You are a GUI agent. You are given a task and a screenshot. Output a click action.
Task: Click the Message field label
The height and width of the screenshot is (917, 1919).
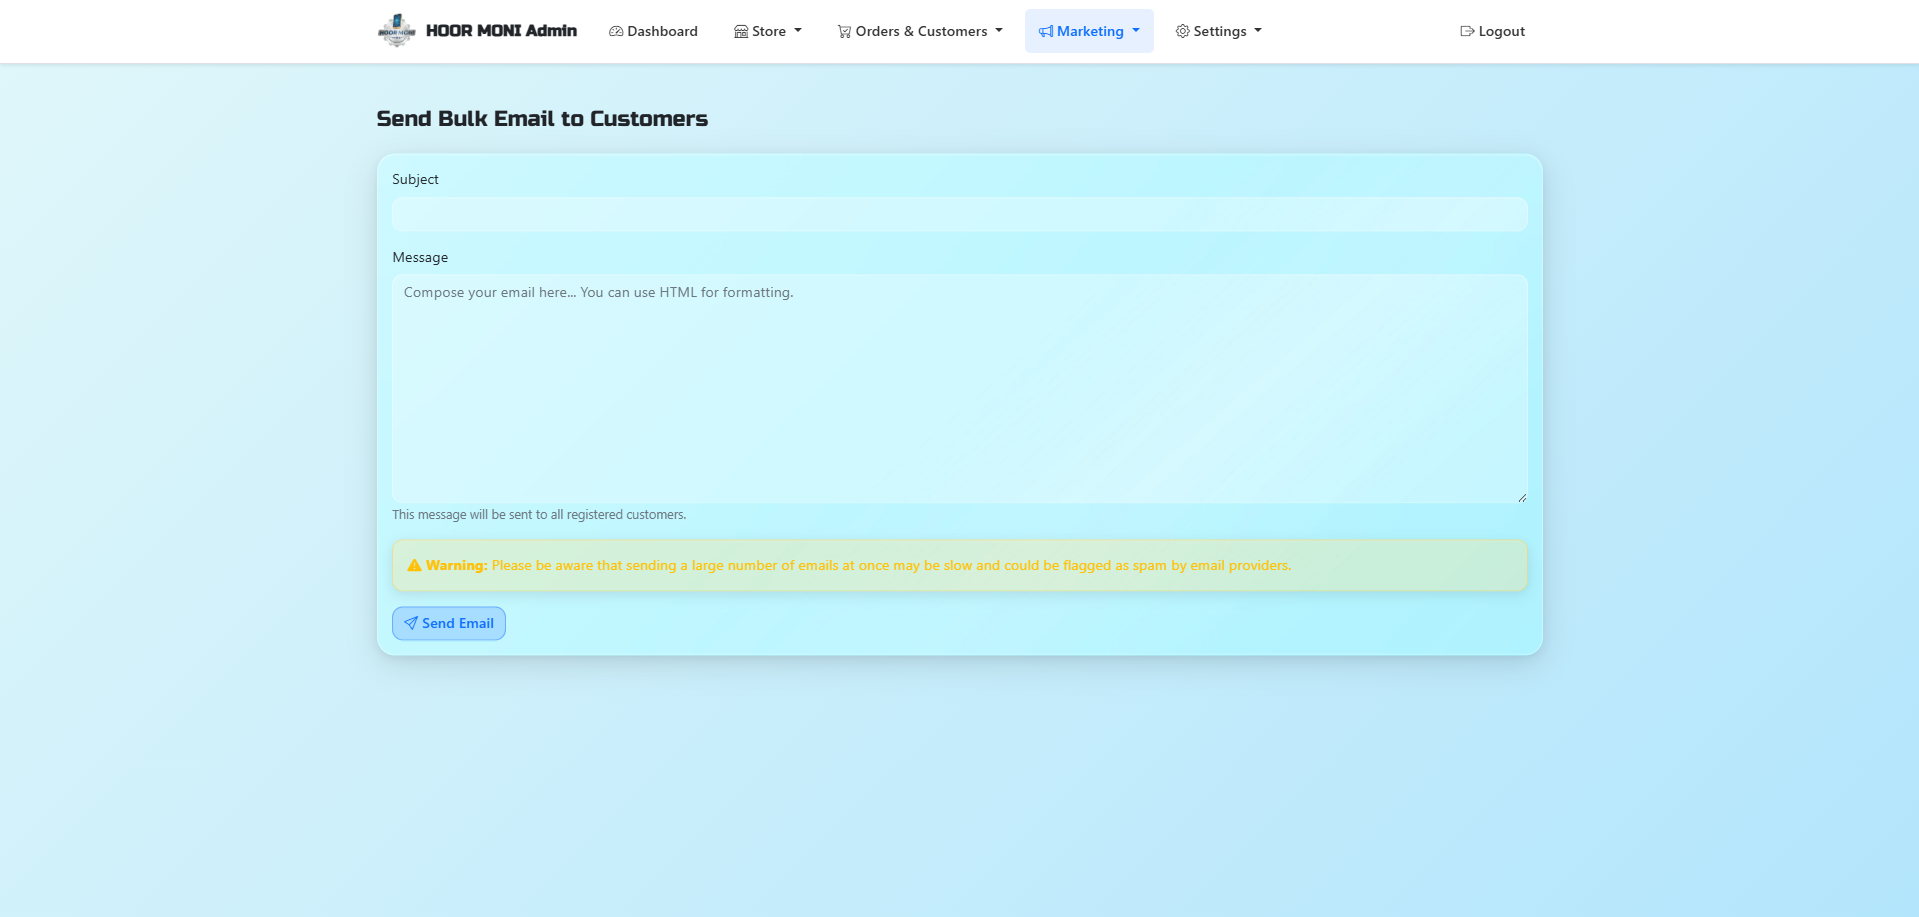(x=420, y=257)
